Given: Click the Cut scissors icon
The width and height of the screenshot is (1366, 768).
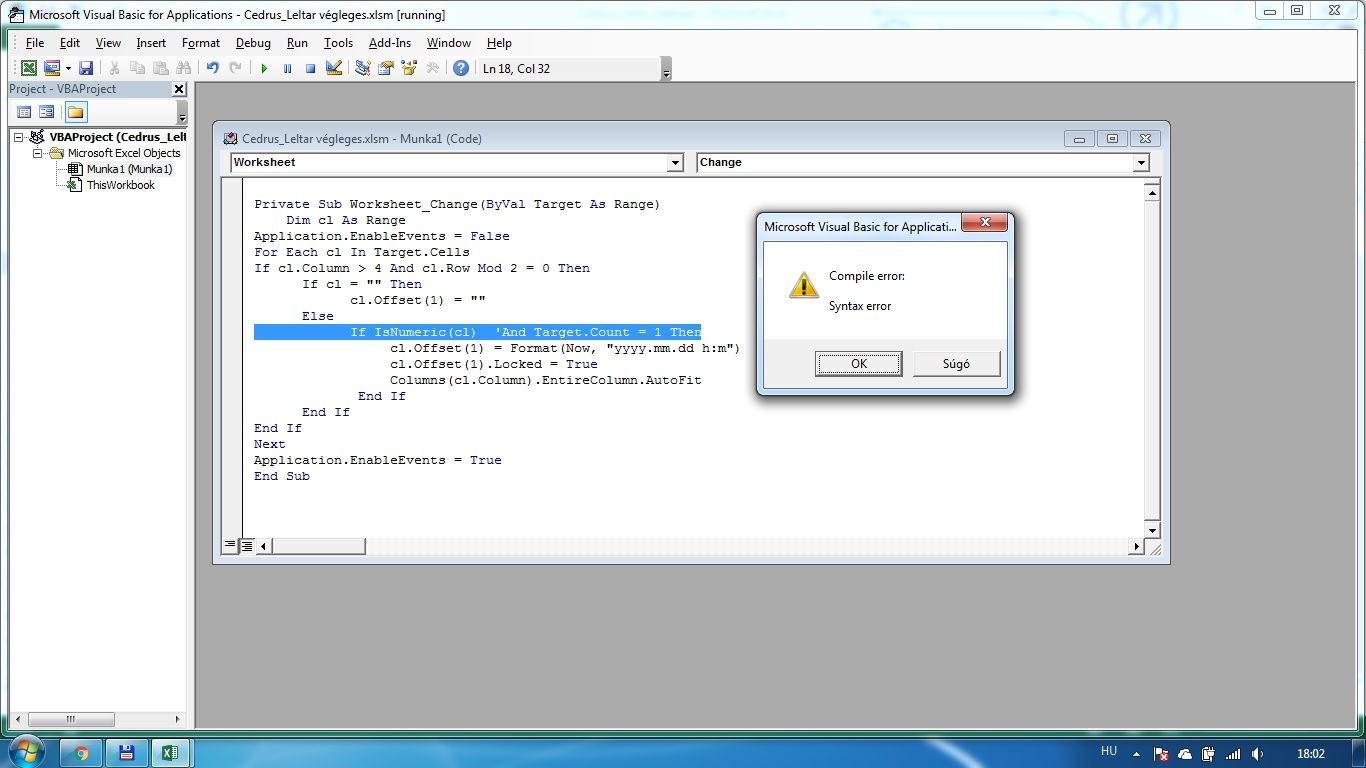Looking at the screenshot, I should pos(115,68).
